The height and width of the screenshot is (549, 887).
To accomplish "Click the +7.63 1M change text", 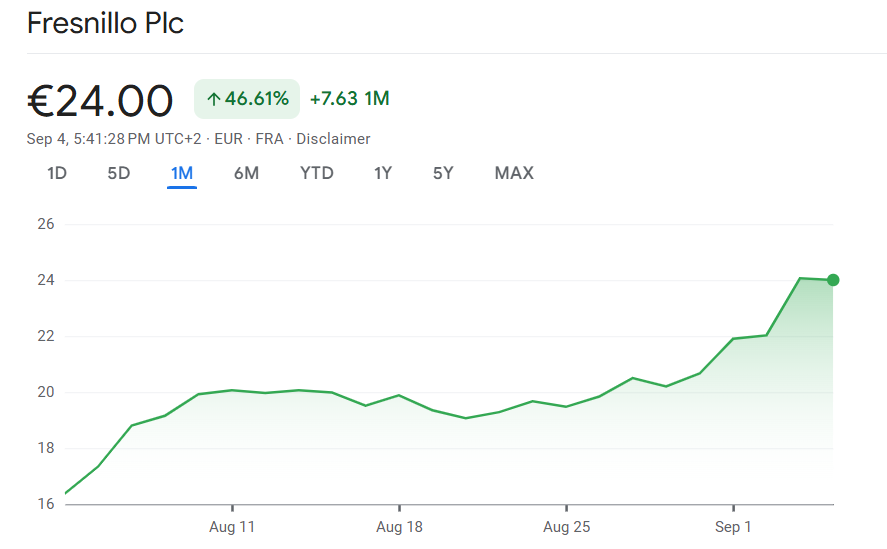I will [x=349, y=99].
